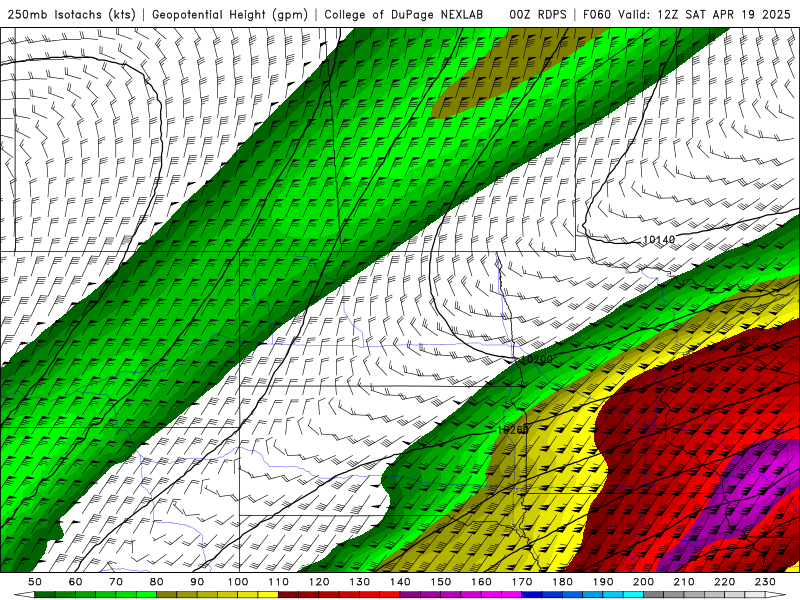This screenshot has height=600, width=800.
Task: Click the 160 value on the color scale
Action: pos(481,582)
